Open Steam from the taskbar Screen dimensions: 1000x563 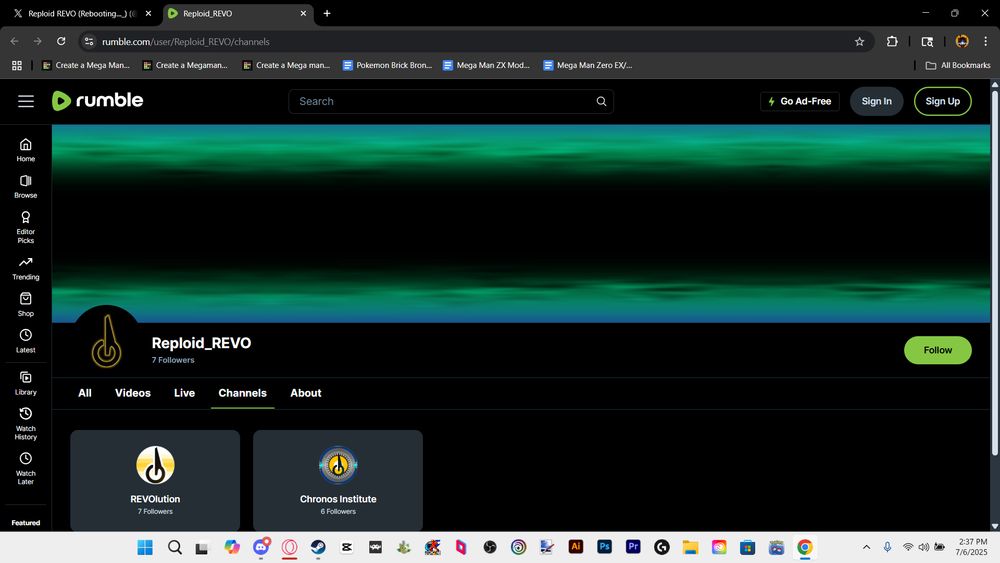click(x=318, y=547)
